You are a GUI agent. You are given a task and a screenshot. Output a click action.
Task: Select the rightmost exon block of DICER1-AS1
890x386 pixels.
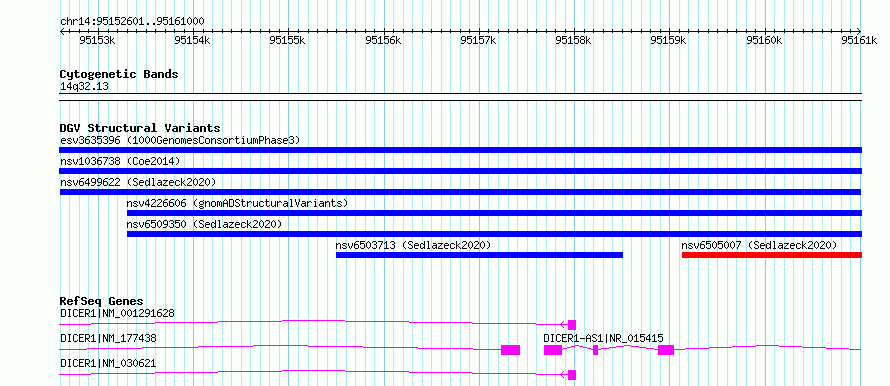pyautogui.click(x=666, y=350)
